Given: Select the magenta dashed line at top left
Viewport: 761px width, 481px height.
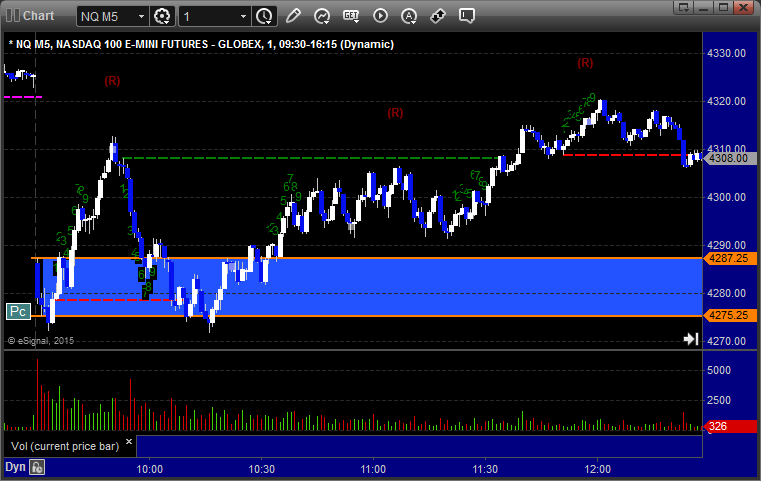Looking at the screenshot, I should 23,97.
